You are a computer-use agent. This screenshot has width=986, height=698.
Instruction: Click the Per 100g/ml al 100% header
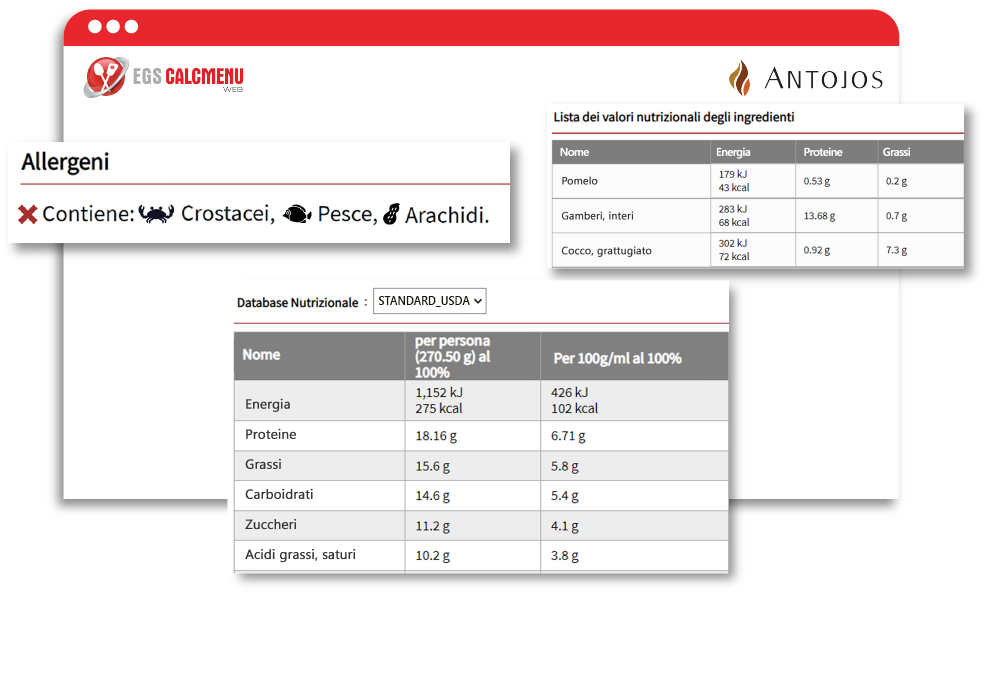(x=617, y=358)
